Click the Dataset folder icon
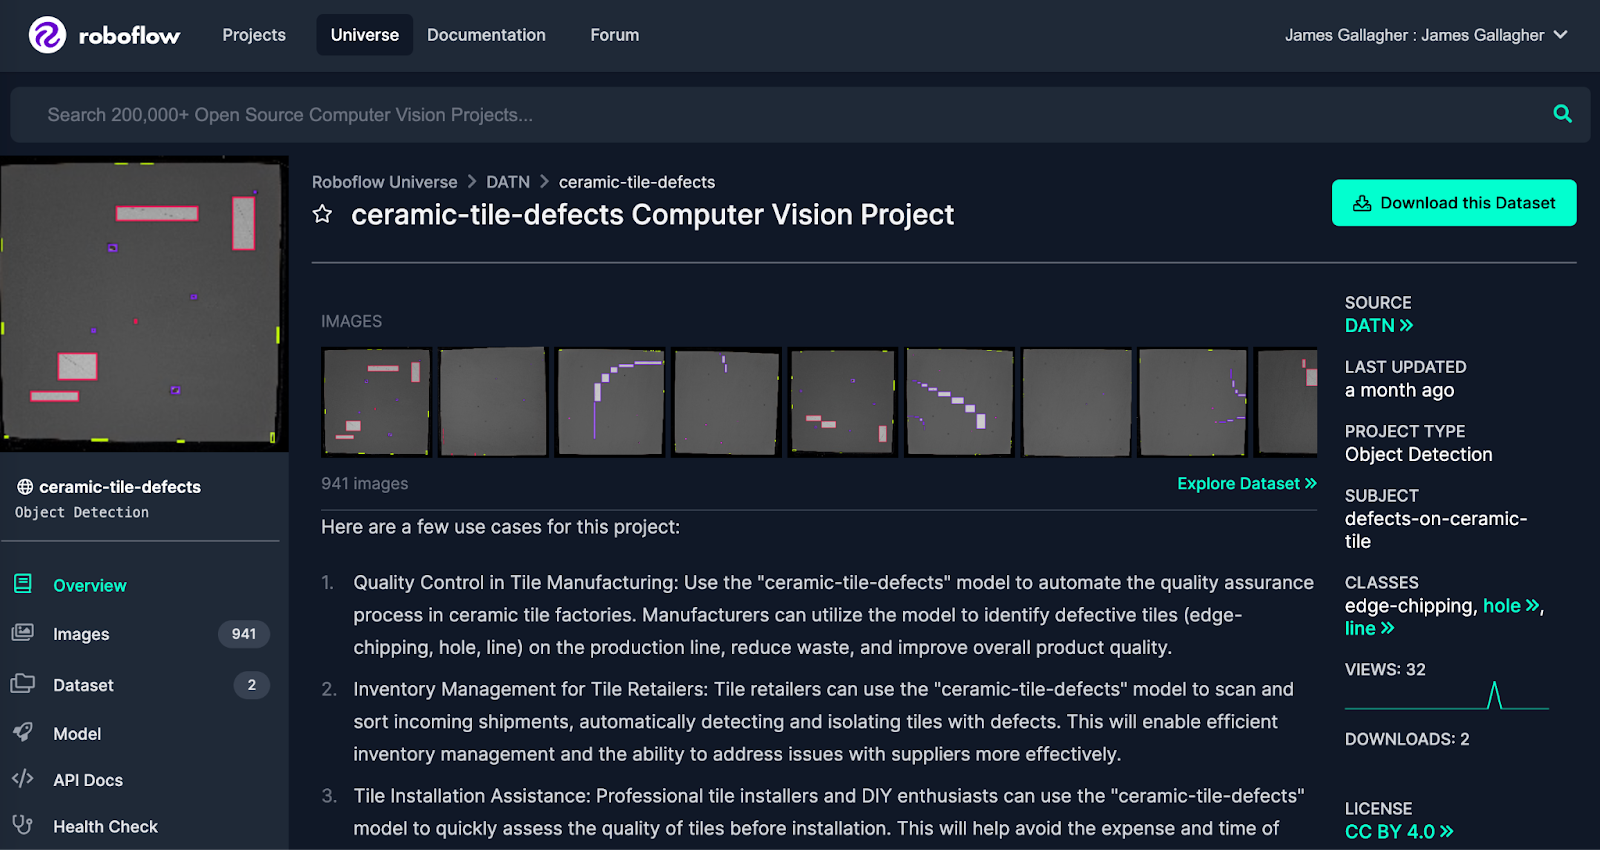Image resolution: width=1600 pixels, height=850 pixels. [x=23, y=684]
